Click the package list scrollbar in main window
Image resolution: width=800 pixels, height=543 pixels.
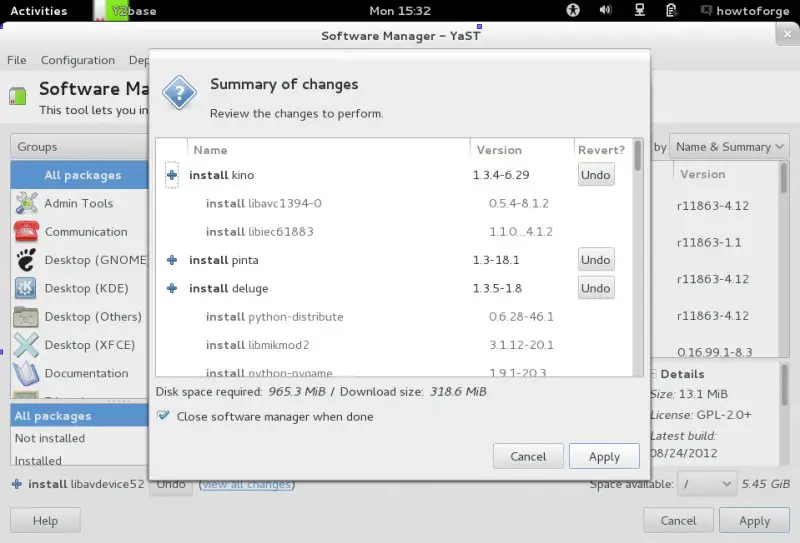pos(783,178)
